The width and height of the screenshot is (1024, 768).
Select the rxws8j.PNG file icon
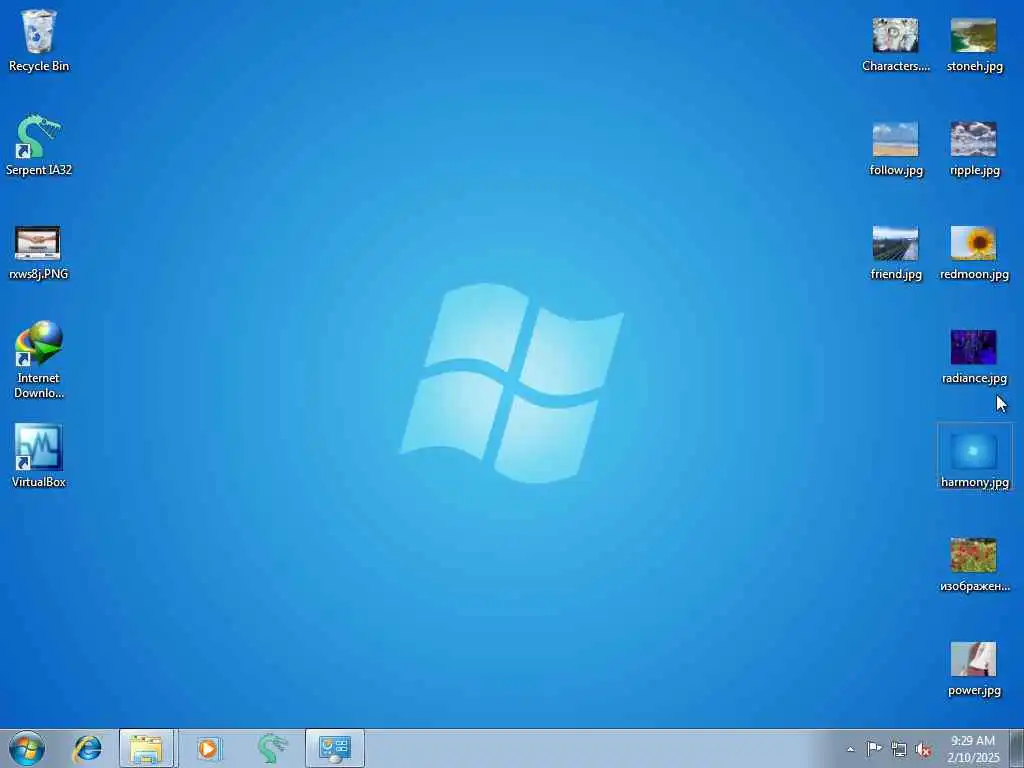coord(39,253)
